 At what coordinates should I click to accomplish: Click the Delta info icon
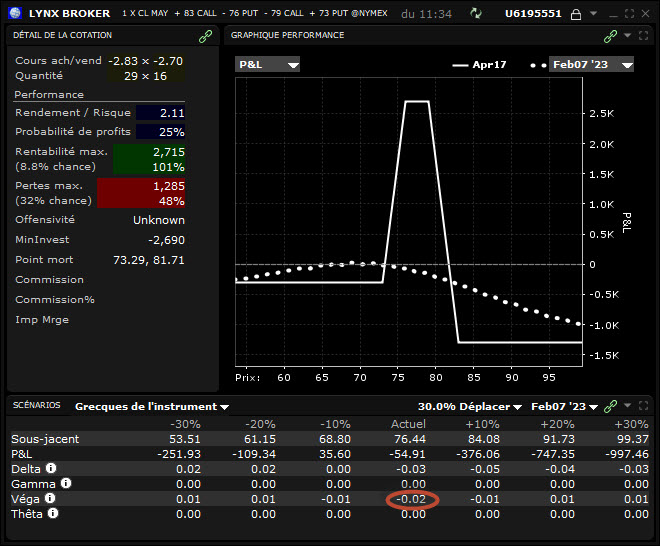click(x=51, y=468)
